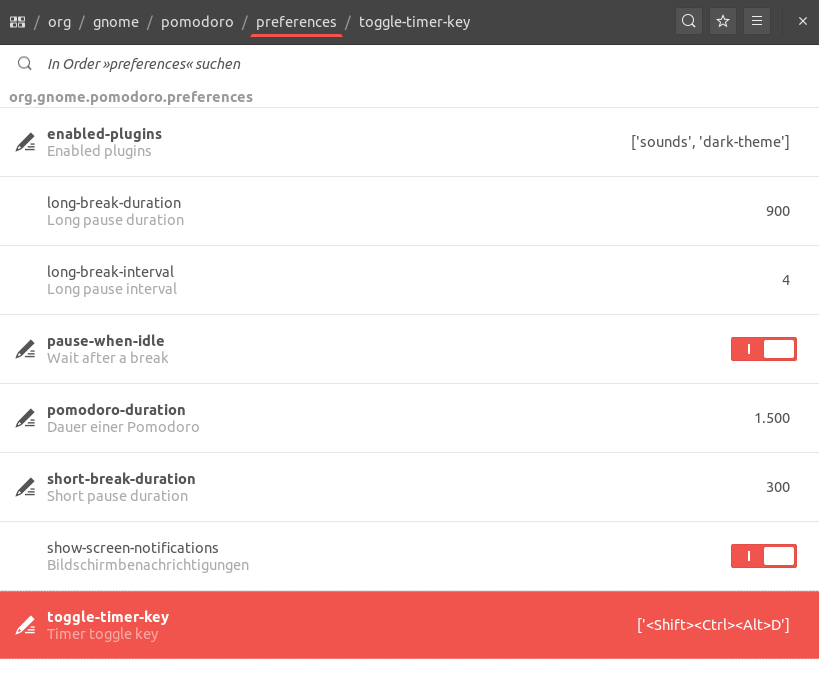Open the long-break-duration key row
The image size is (819, 684).
point(410,211)
